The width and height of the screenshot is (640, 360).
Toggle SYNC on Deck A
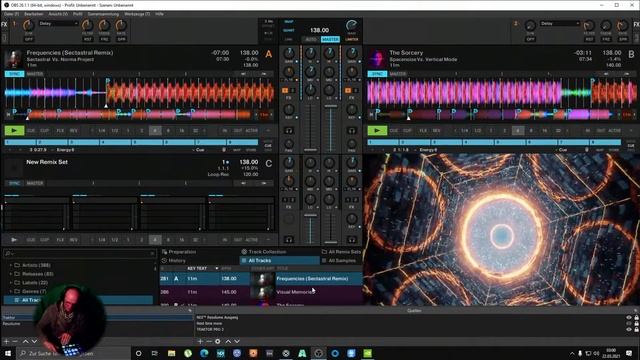14,74
